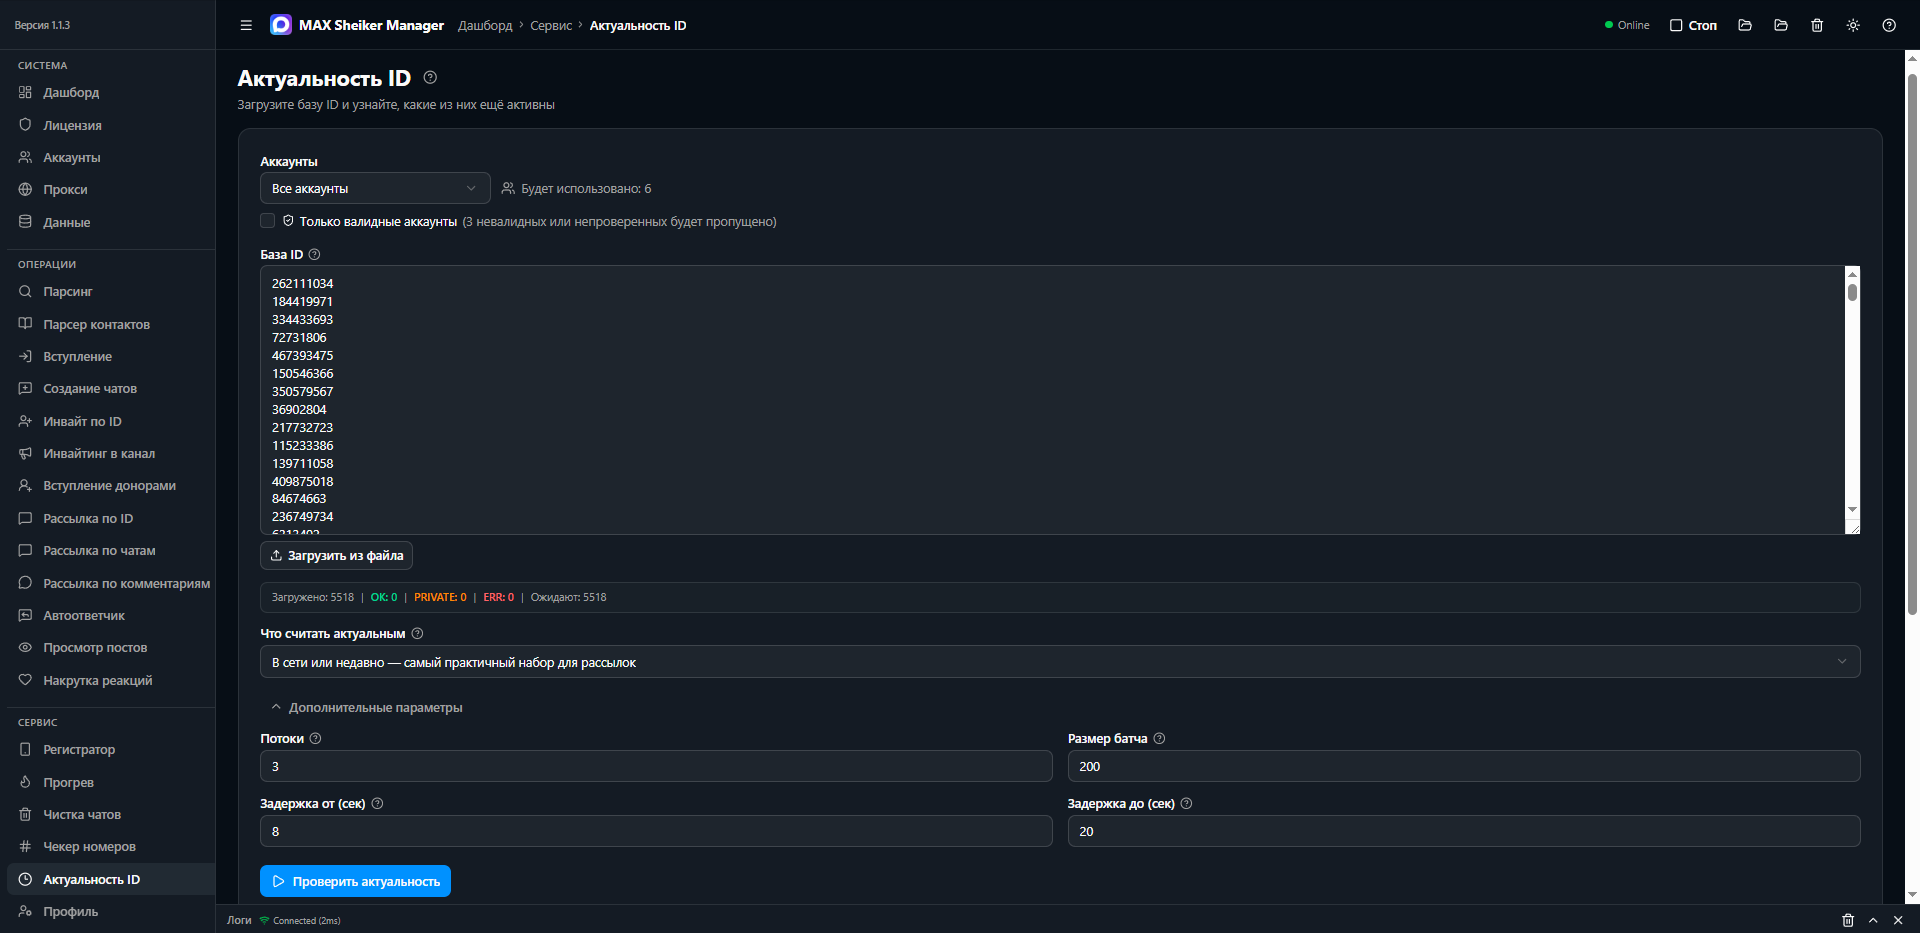The image size is (1920, 933).
Task: Toggle the theme sun icon in header
Action: [x=1853, y=25]
